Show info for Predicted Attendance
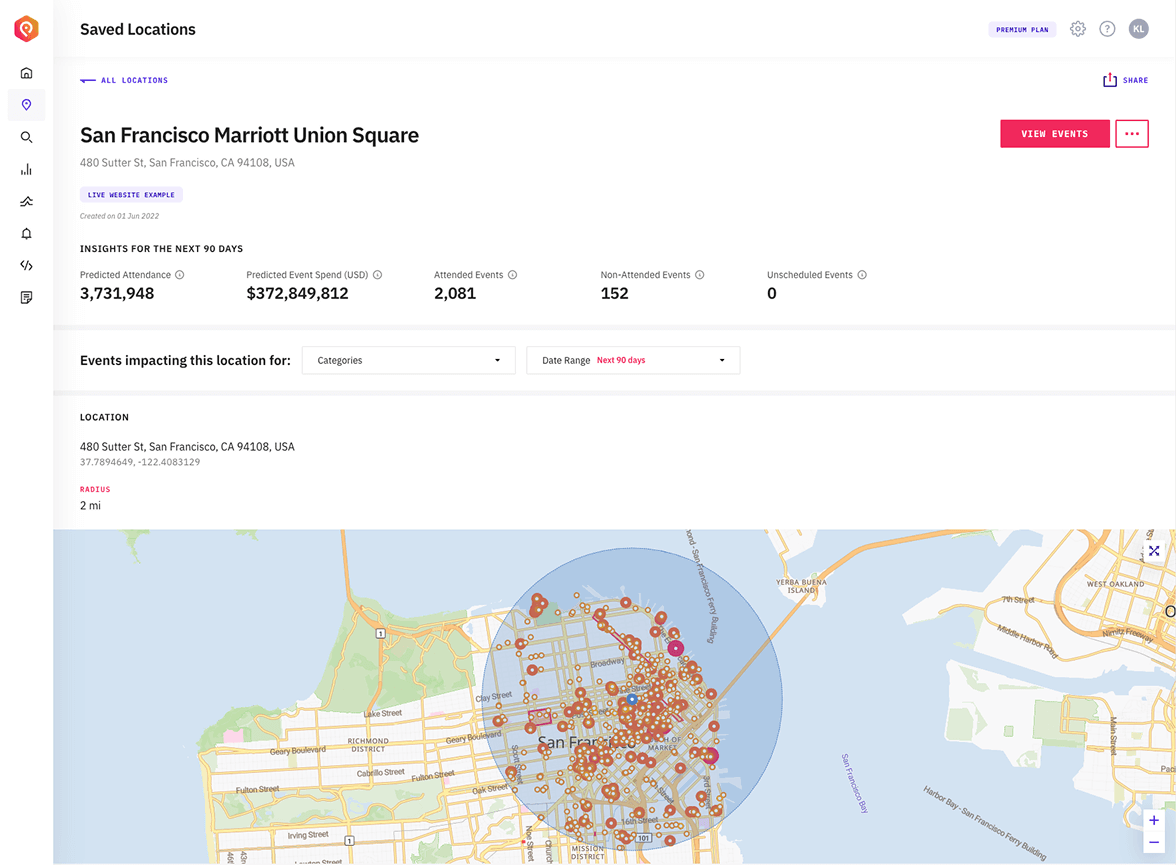The image size is (1176, 865). click(179, 275)
